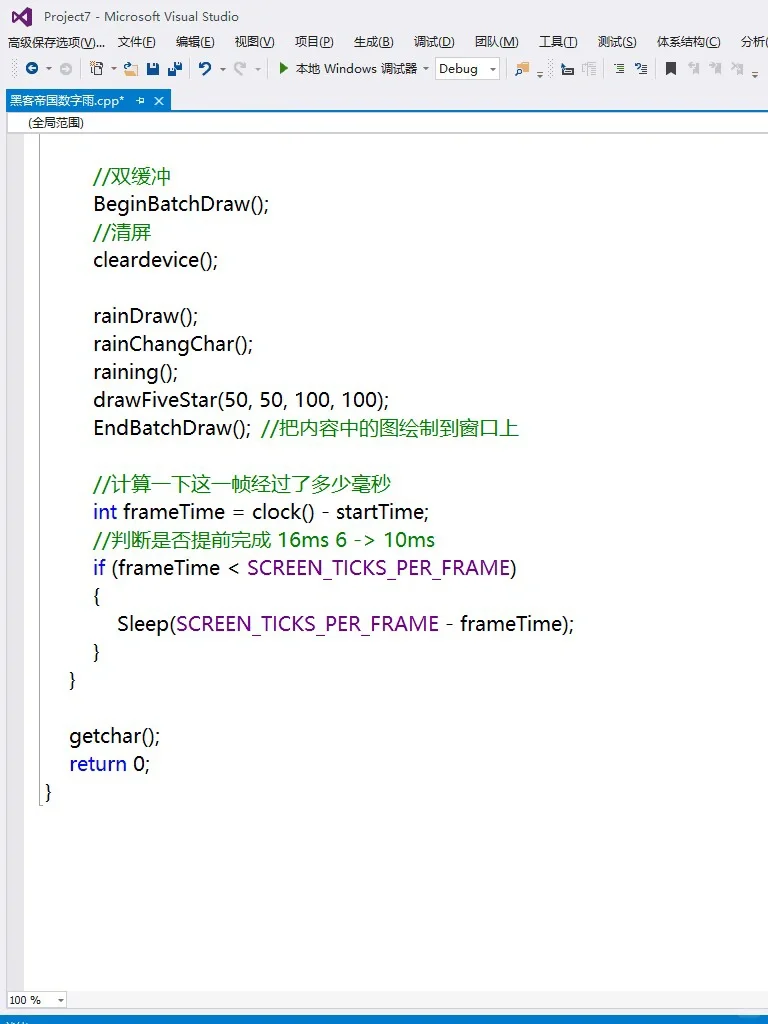Viewport: 768px width, 1024px height.
Task: Pin the 黑客帝国数字雨.cpp tab
Action: click(140, 101)
